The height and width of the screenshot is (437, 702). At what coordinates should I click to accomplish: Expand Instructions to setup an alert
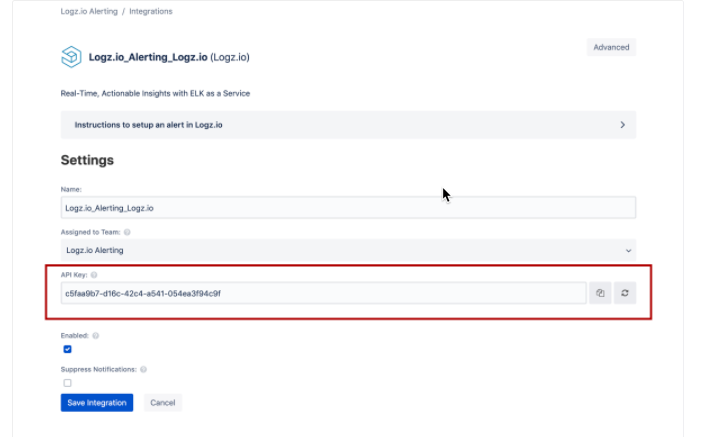(x=348, y=125)
